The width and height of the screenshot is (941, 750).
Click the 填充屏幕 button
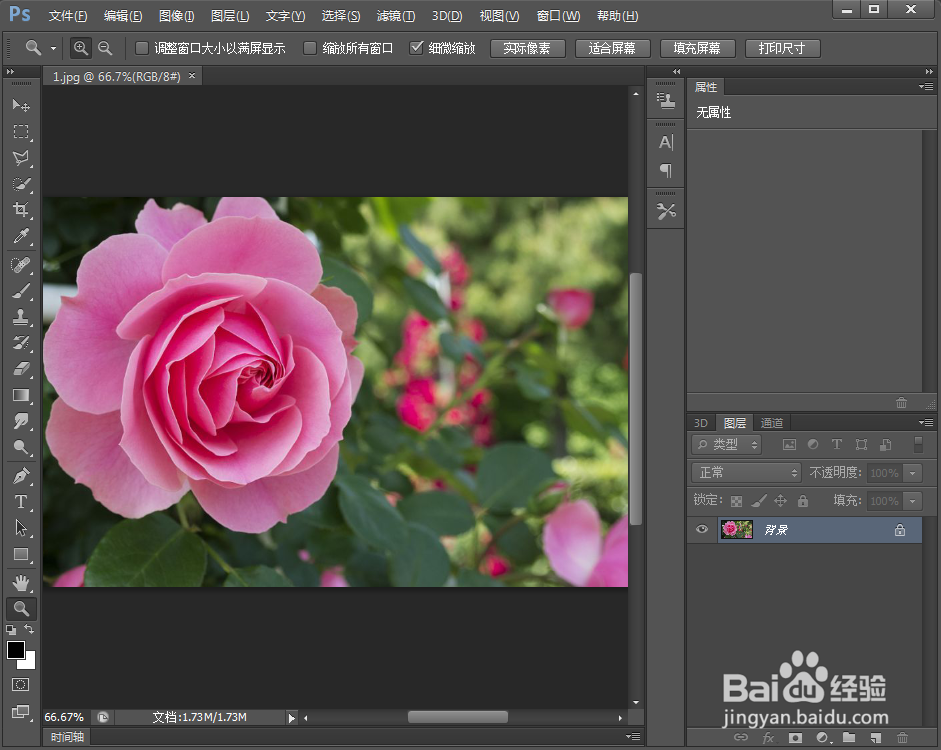[697, 49]
